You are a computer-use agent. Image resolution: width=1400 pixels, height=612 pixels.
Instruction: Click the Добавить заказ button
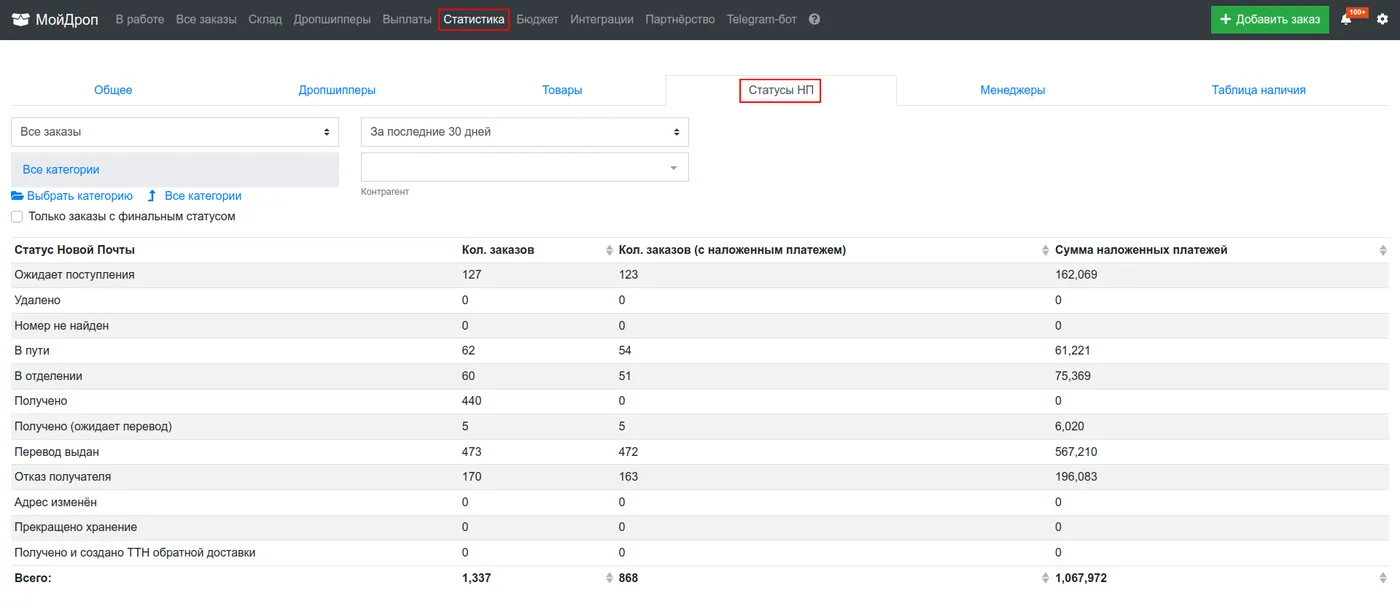coord(1270,20)
